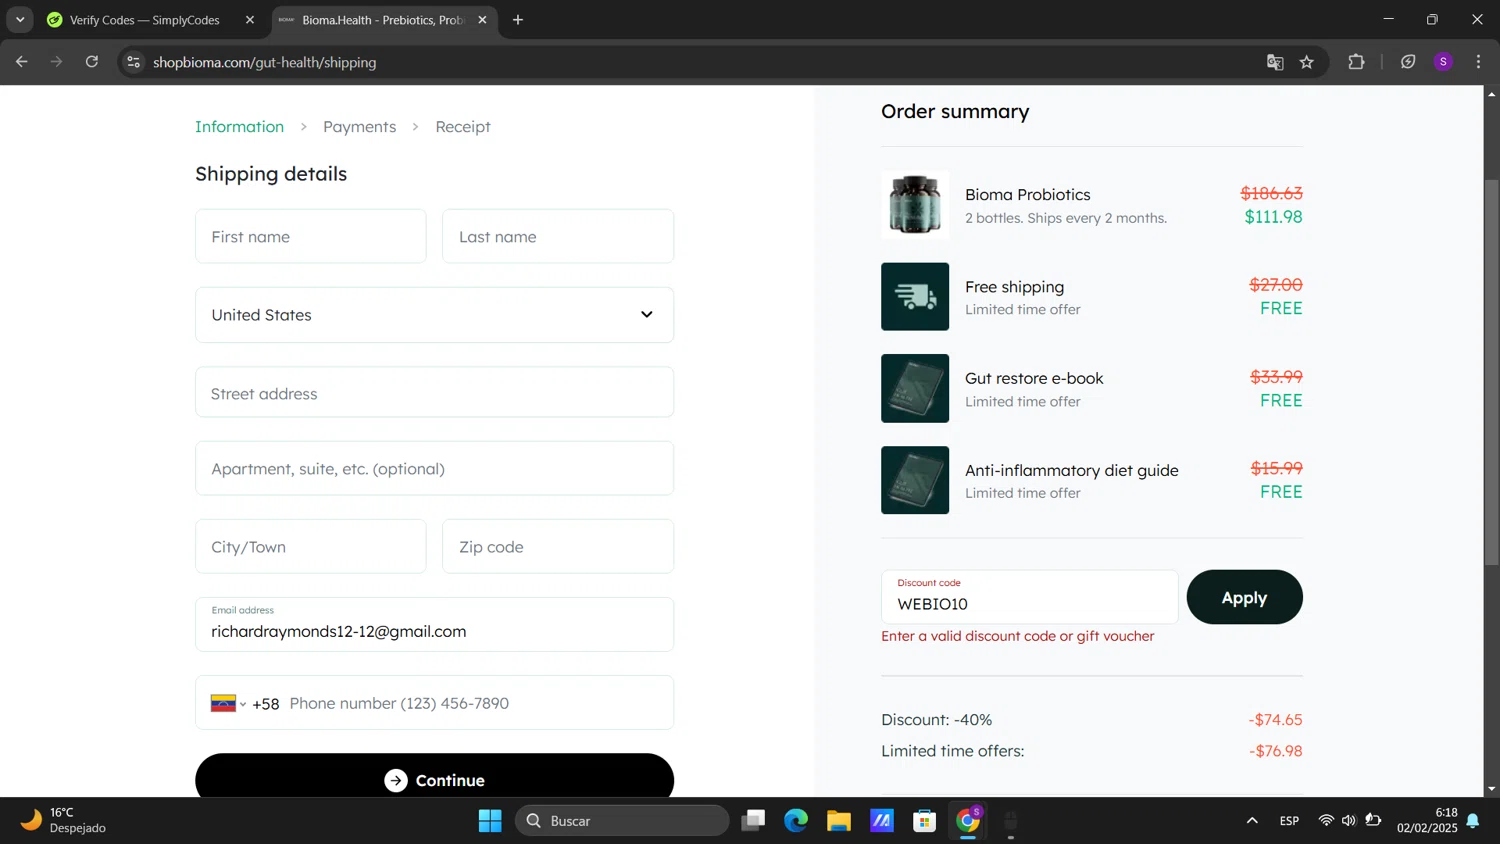Open a new browser tab
Image resolution: width=1500 pixels, height=844 pixels.
[518, 20]
